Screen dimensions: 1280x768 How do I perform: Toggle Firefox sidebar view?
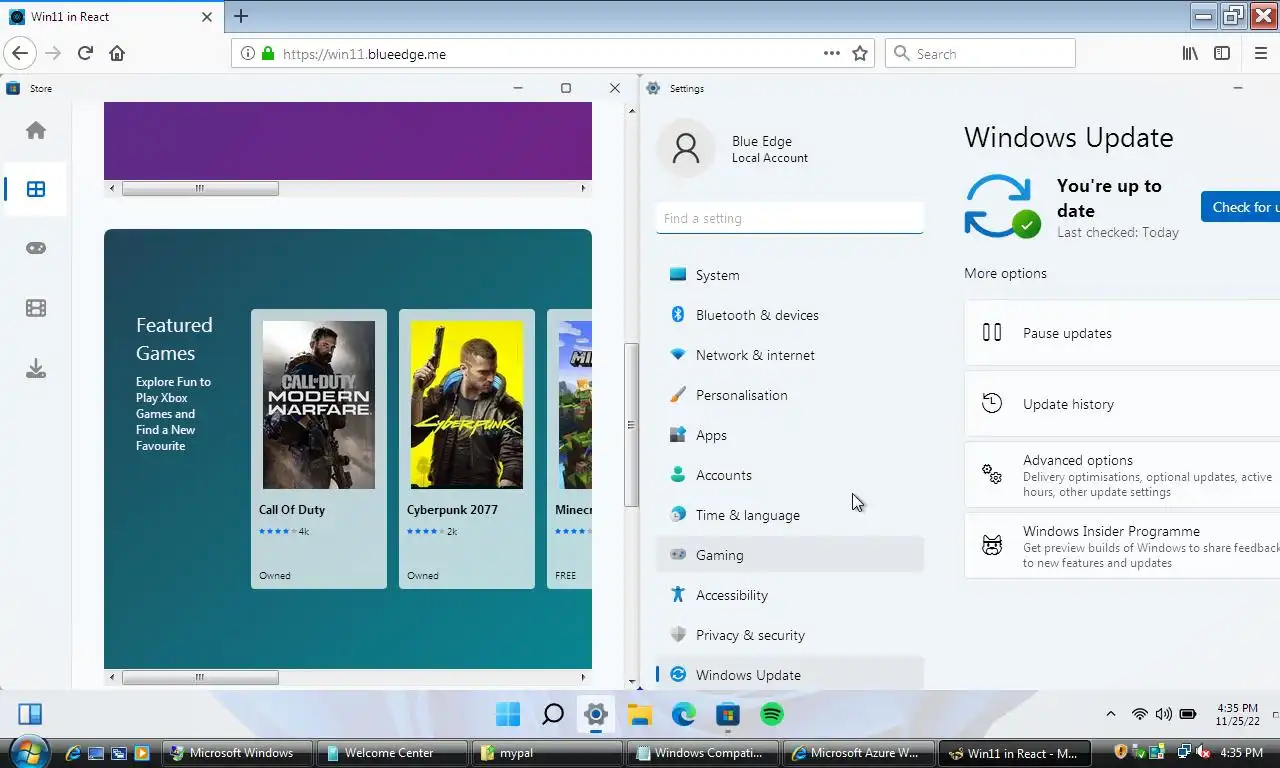(x=1222, y=53)
